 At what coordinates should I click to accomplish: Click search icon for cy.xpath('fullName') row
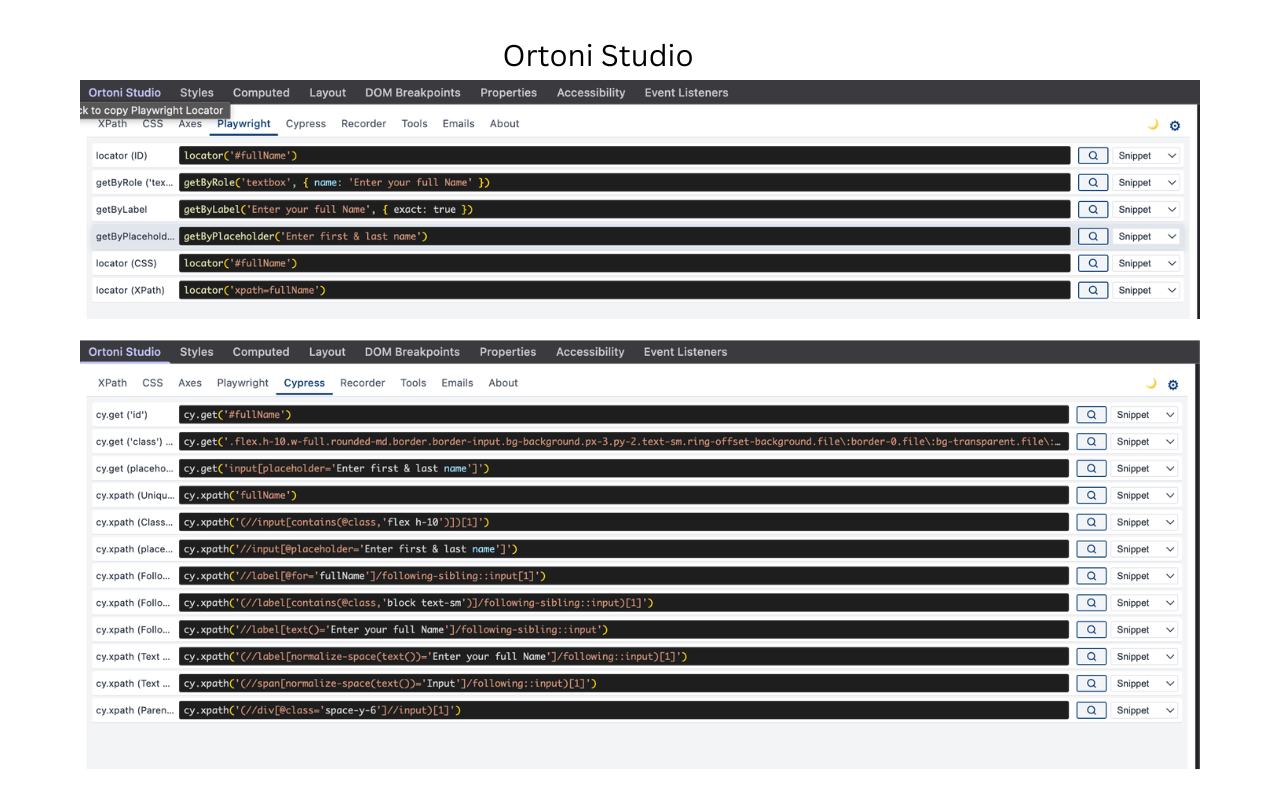tap(1091, 496)
